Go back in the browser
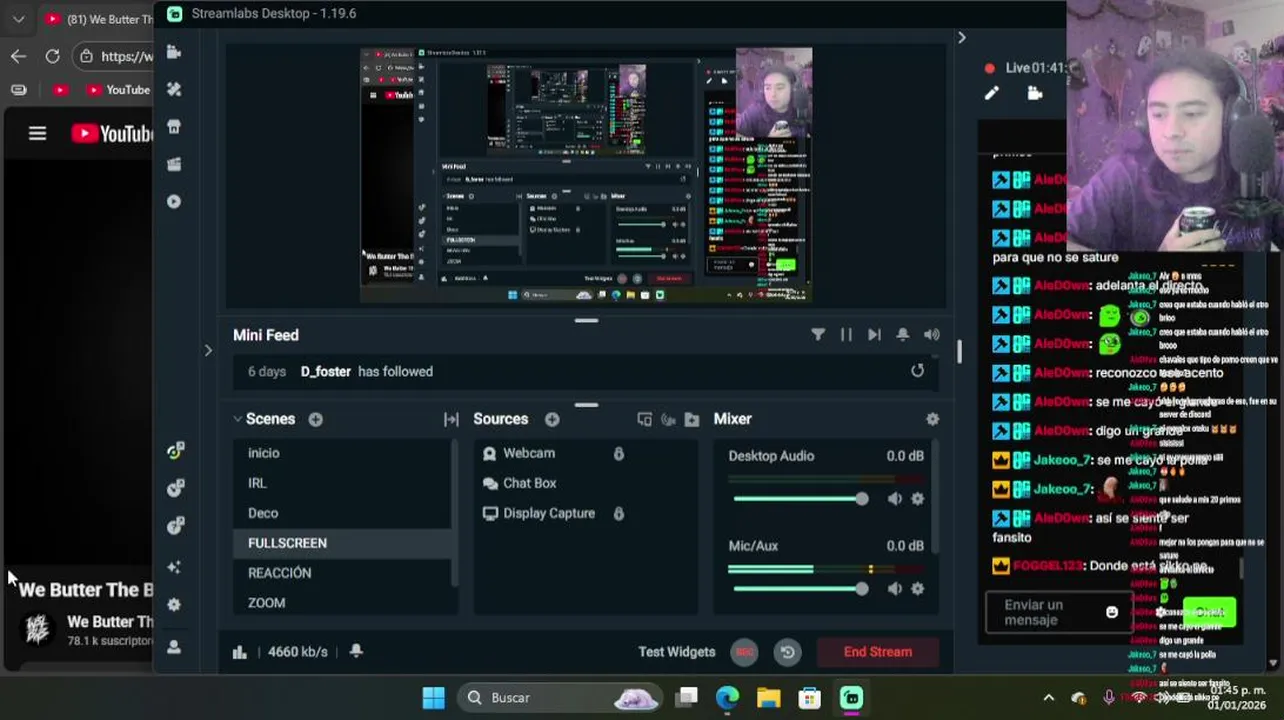This screenshot has width=1284, height=720. [x=18, y=56]
